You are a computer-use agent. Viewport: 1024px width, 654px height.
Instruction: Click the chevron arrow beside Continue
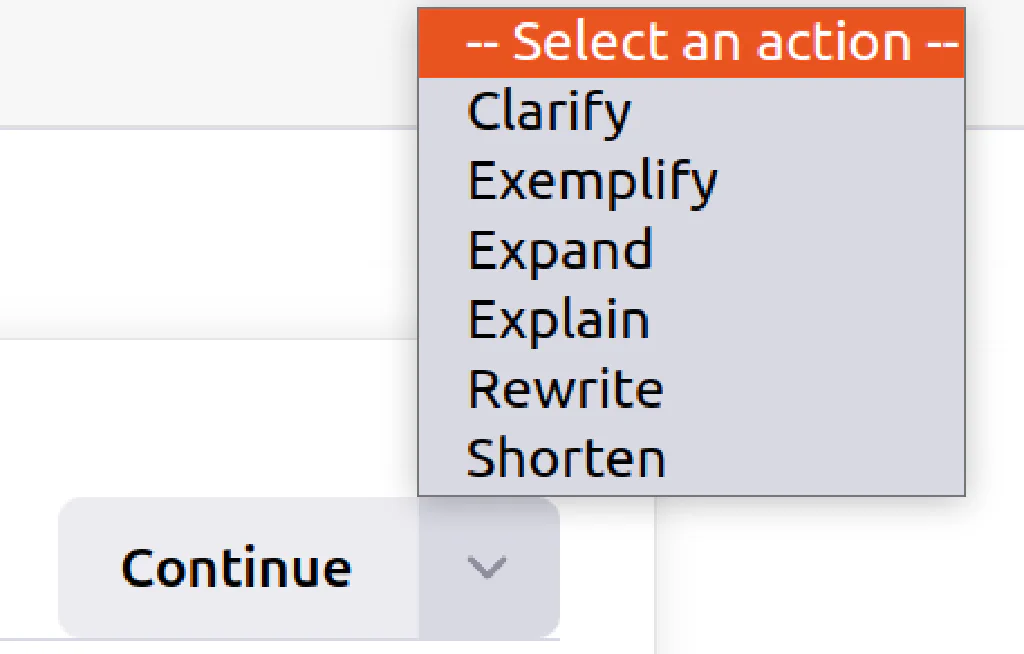(x=487, y=567)
